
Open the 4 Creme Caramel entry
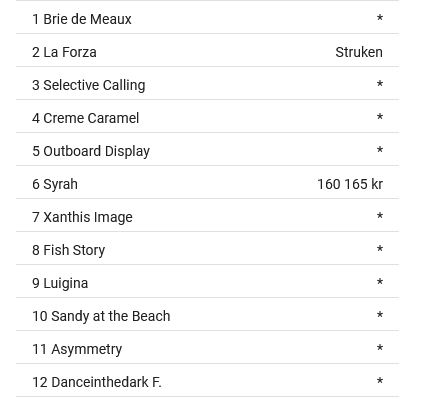click(x=207, y=116)
